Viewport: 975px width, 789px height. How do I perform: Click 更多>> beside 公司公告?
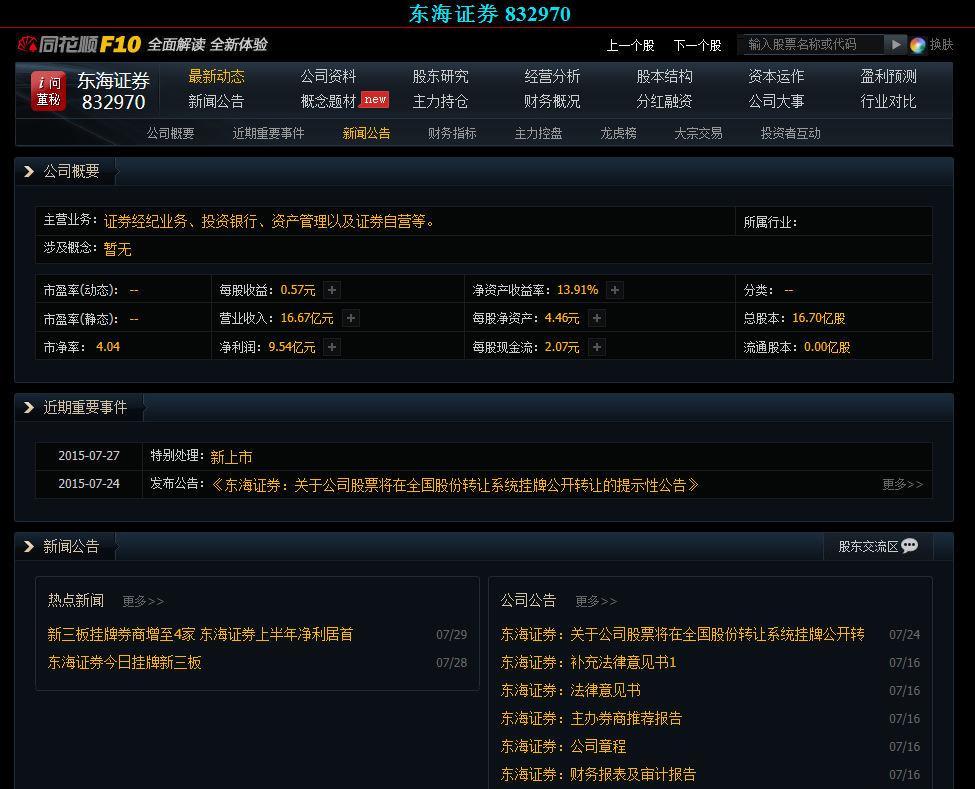tap(596, 601)
